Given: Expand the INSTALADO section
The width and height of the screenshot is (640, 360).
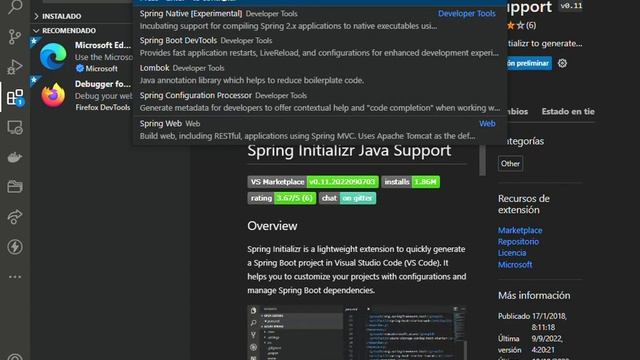Looking at the screenshot, I should tap(82, 16).
